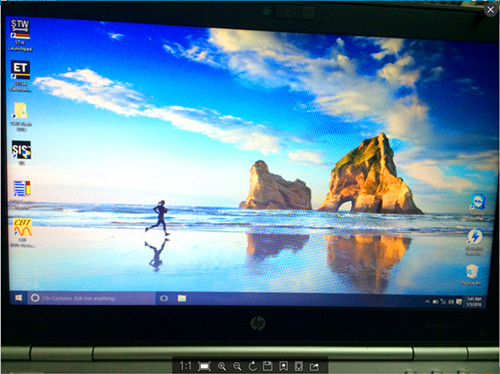Rotate the image with the circular arrow icon
This screenshot has height=374, width=500.
tap(253, 366)
